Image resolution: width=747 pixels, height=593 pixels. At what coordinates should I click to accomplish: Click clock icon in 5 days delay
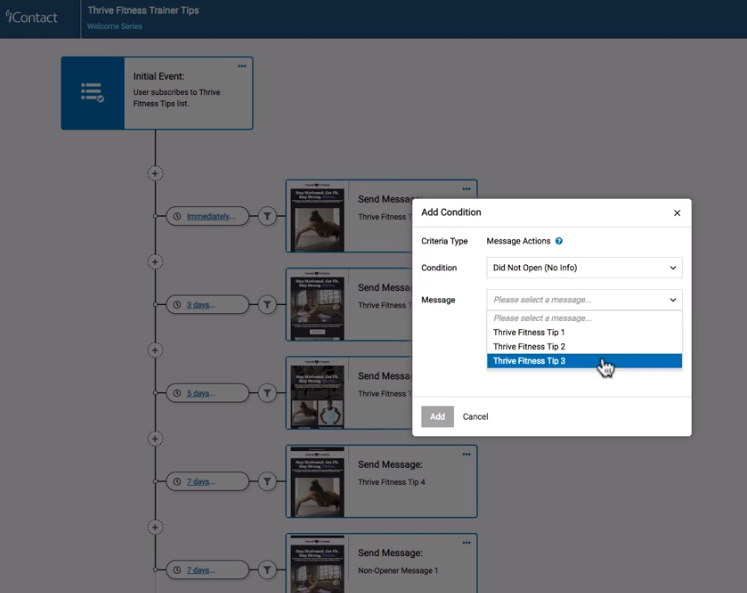[x=177, y=393]
